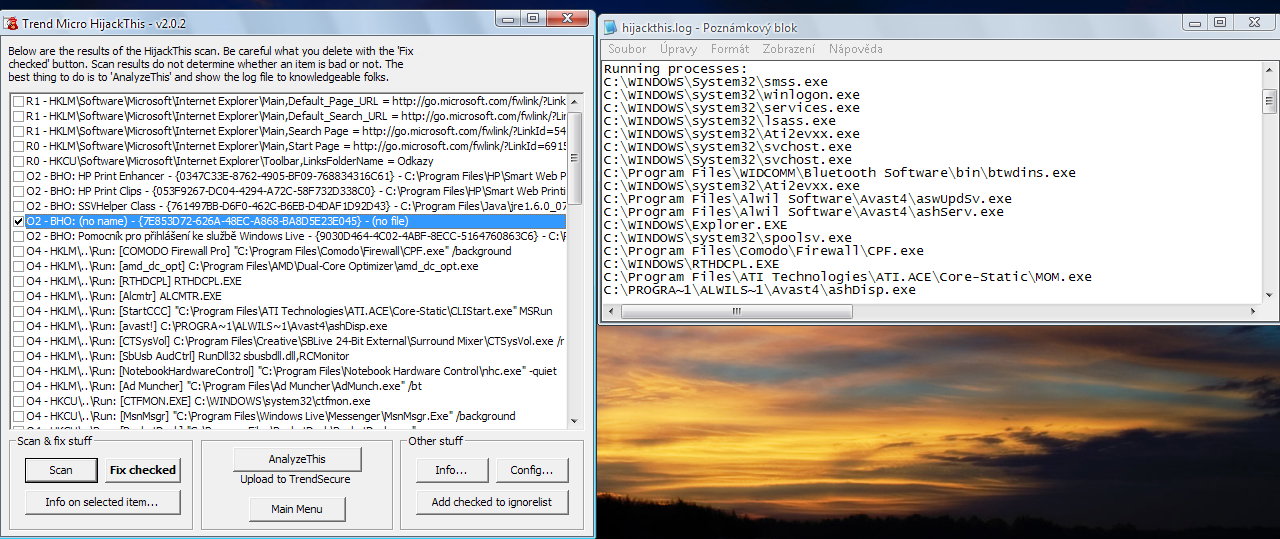Click the MOM.exe line in Notepad
The height and width of the screenshot is (539, 1280).
pyautogui.click(x=847, y=277)
